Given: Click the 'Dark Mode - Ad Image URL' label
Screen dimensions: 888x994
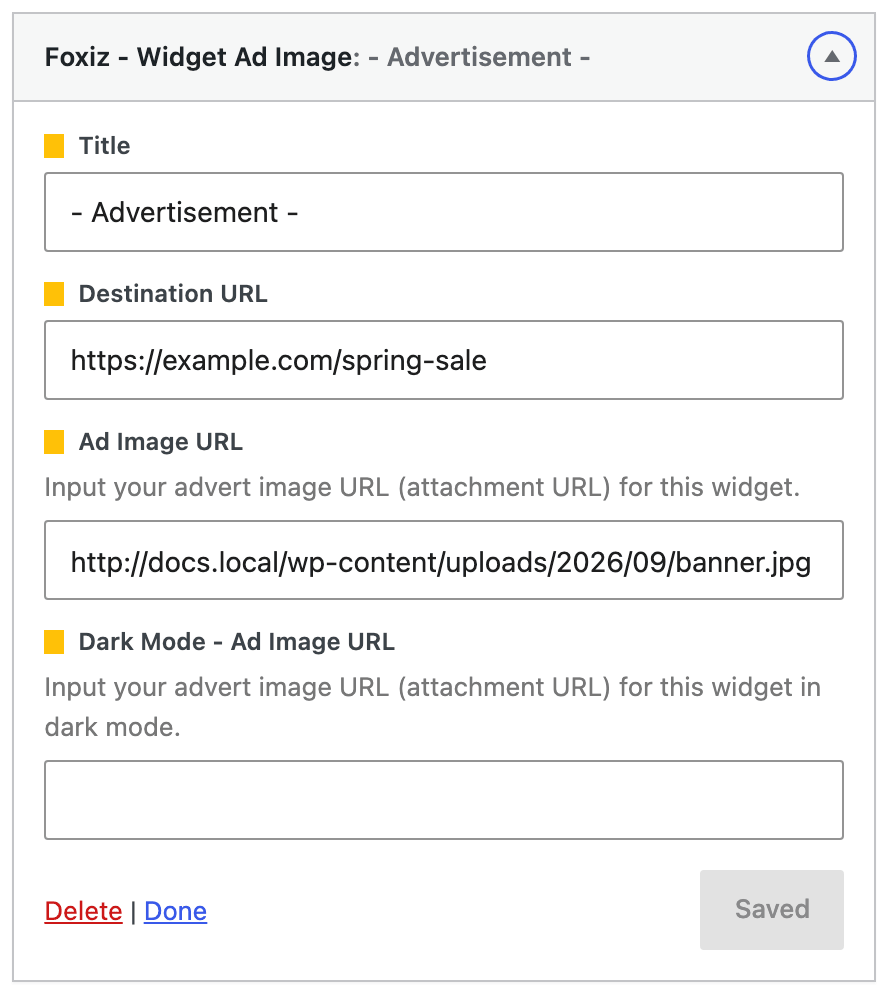Looking at the screenshot, I should coord(236,642).
